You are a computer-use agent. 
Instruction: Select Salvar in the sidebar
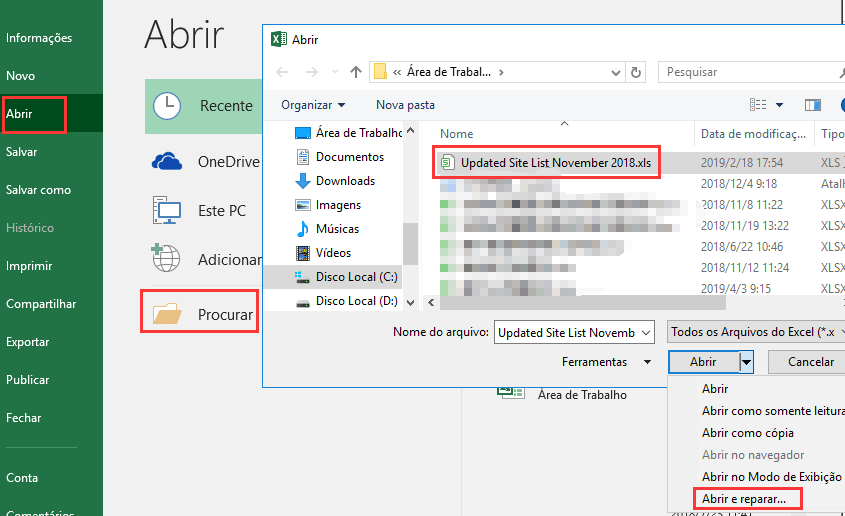coord(22,152)
